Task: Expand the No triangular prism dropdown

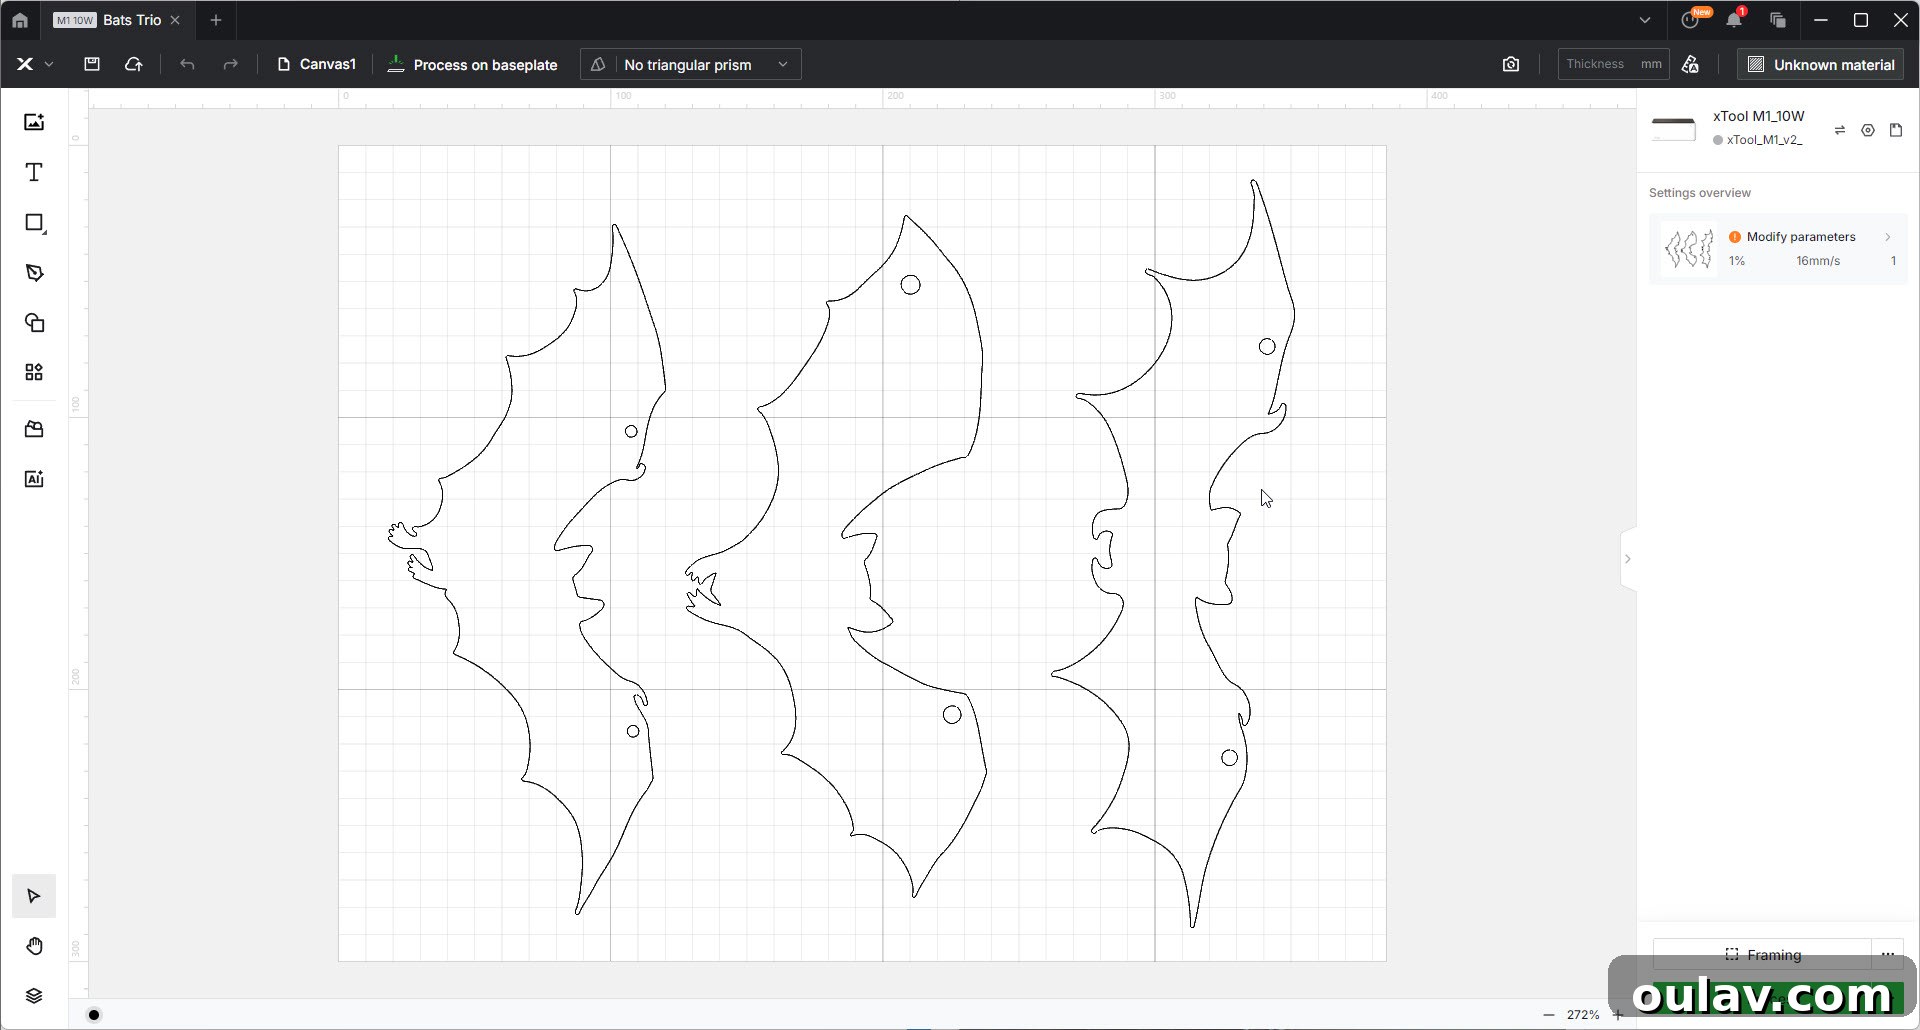Action: [x=691, y=64]
